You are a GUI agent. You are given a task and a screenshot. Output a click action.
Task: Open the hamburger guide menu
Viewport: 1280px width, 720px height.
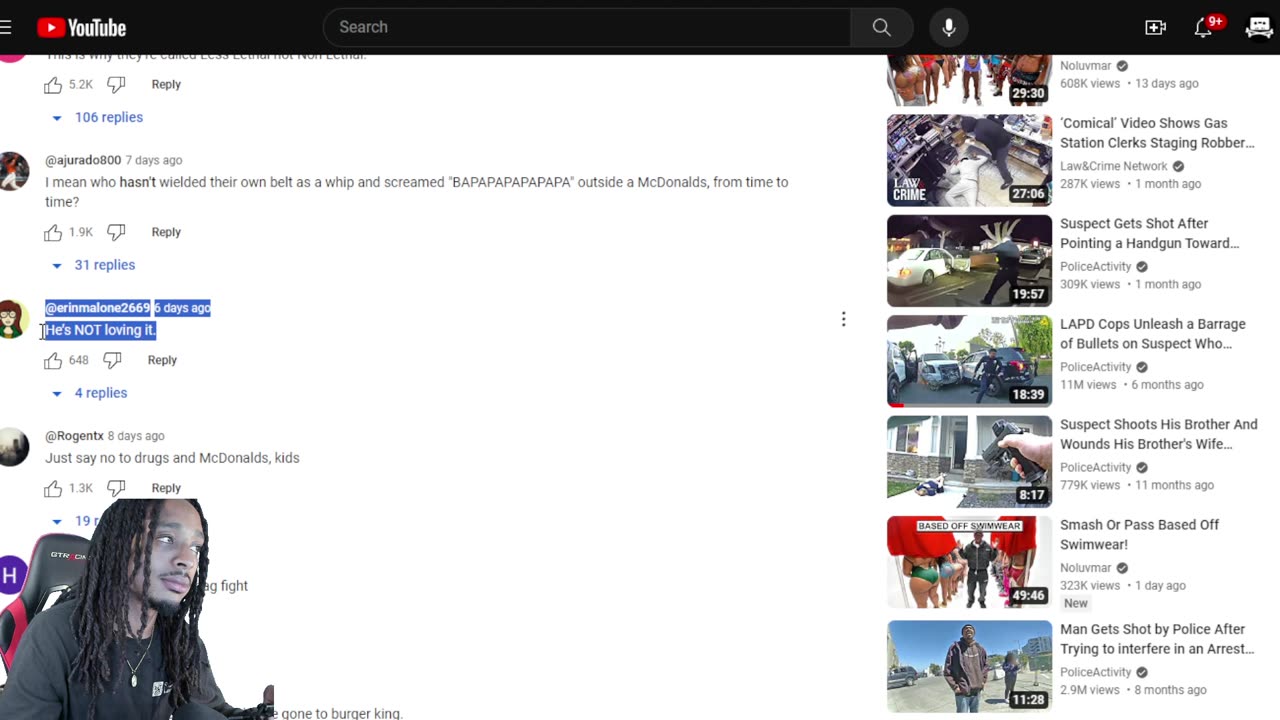pos(6,27)
